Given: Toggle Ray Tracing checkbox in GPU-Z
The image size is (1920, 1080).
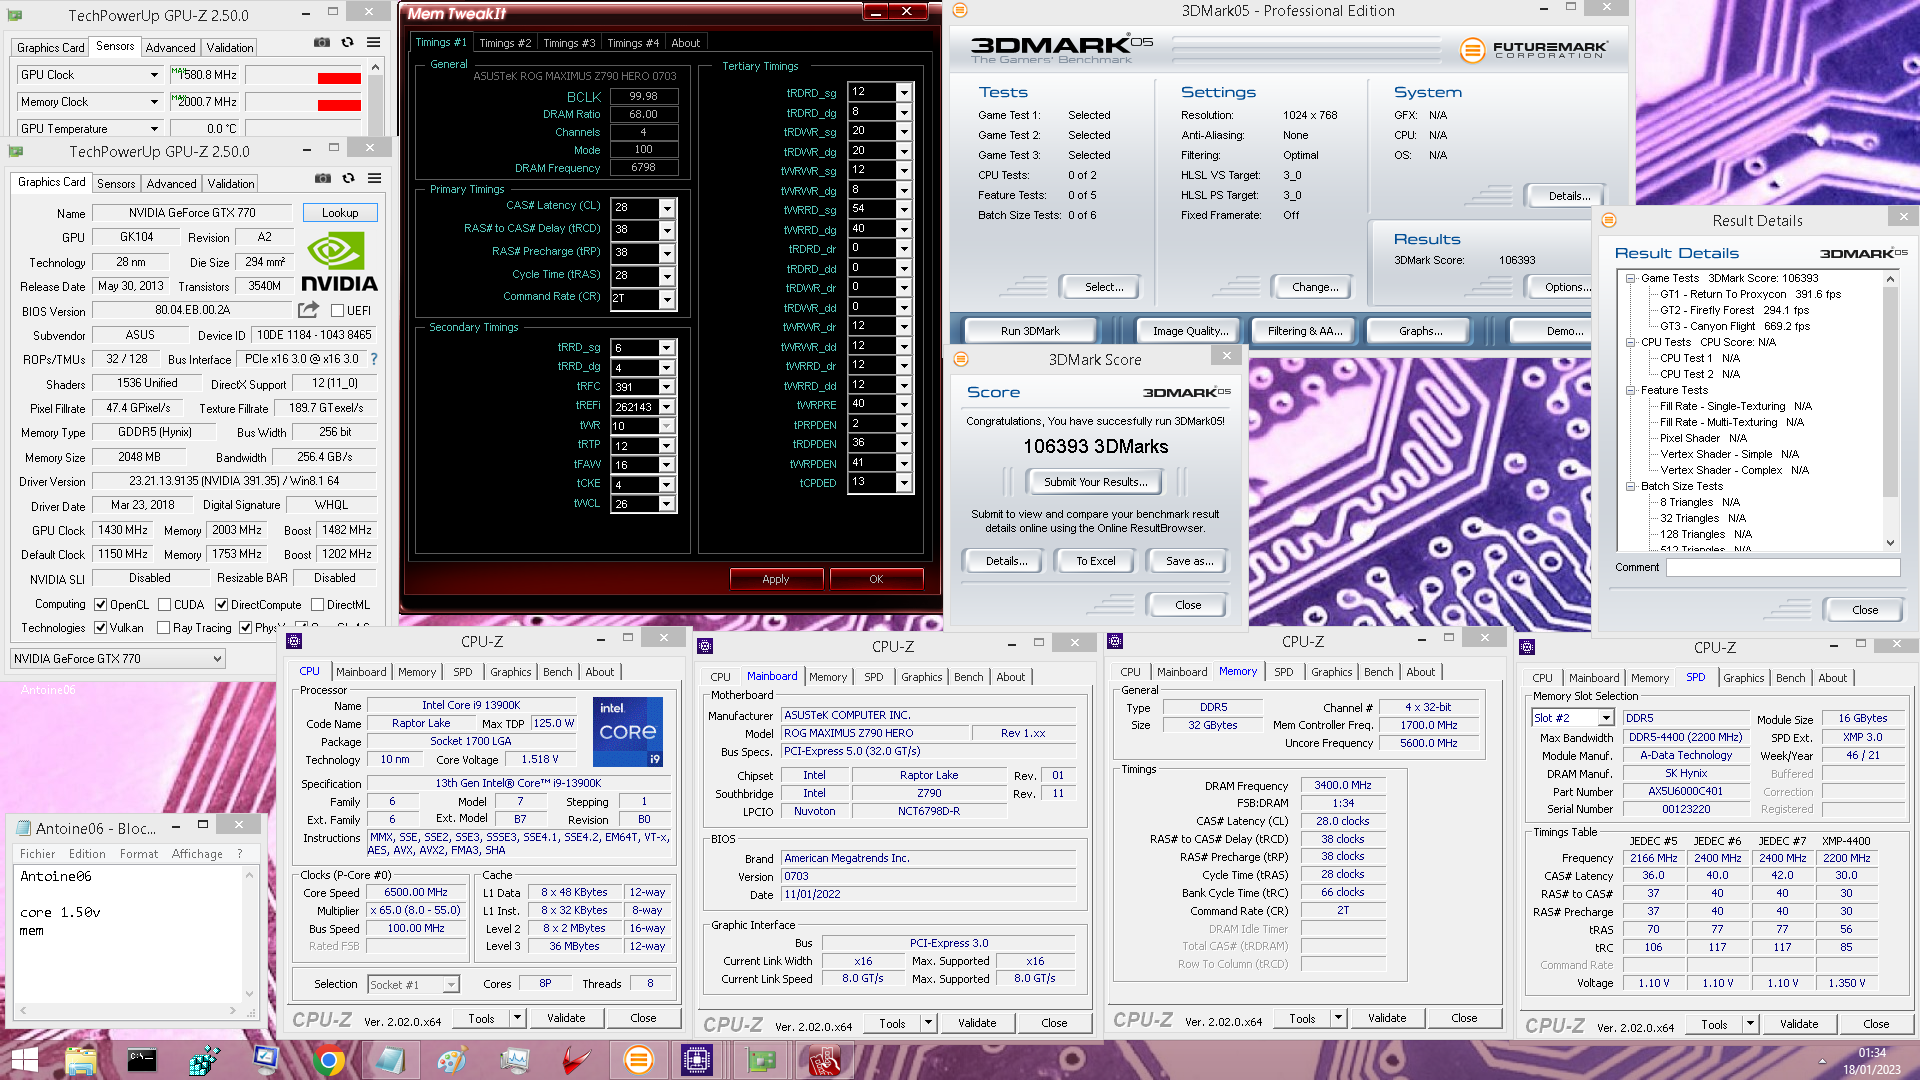Looking at the screenshot, I should pos(163,628).
